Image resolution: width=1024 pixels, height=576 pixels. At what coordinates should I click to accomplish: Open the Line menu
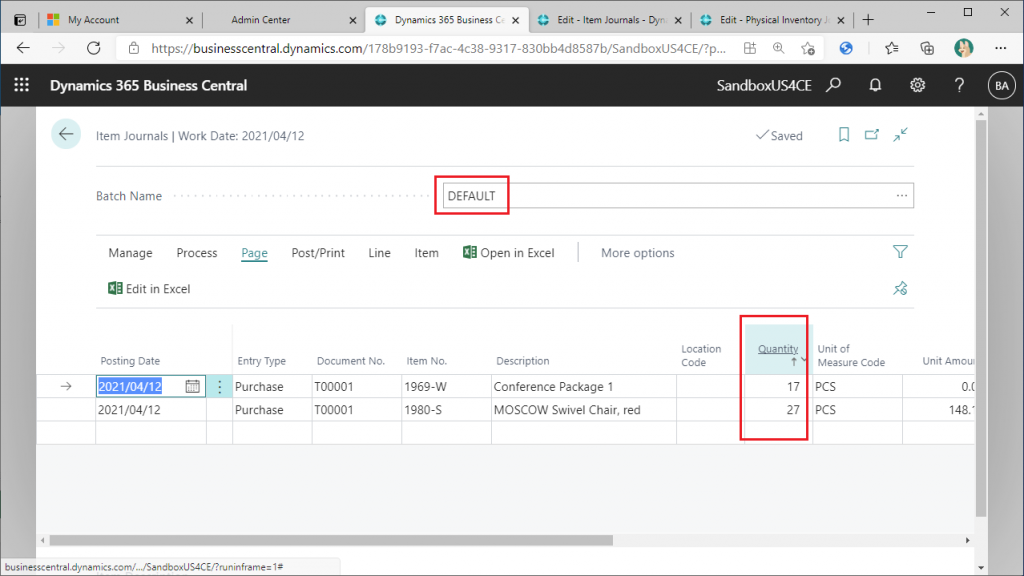(x=379, y=253)
